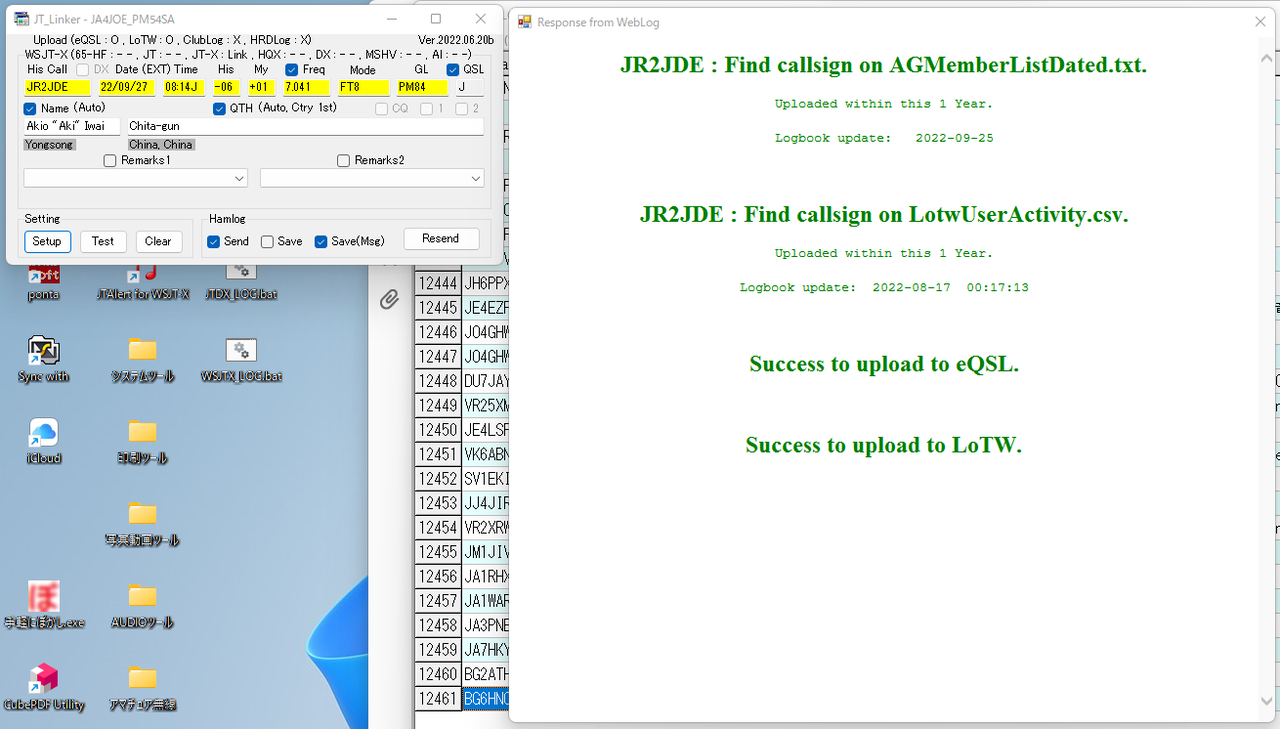
Task: Maximize the JT_Linker window
Action: [436, 19]
